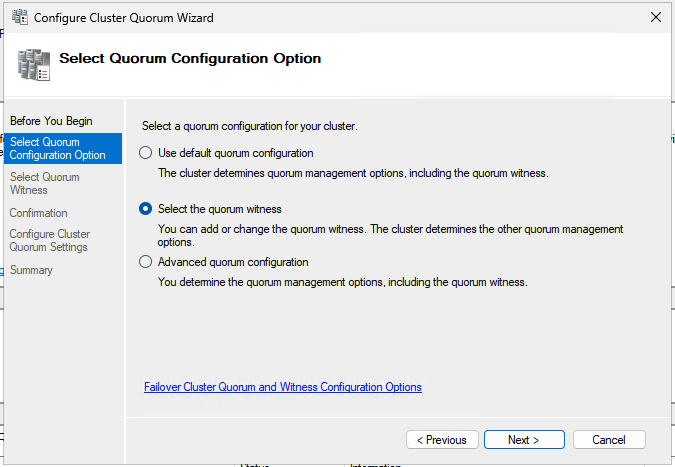
Task: Close the Configure Cluster Quorum Wizard
Action: click(x=655, y=18)
